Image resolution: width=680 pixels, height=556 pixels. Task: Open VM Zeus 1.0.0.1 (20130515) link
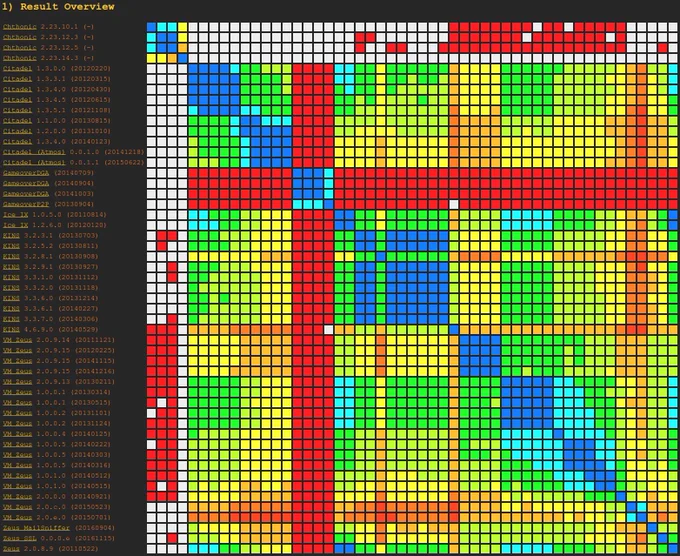(17, 402)
